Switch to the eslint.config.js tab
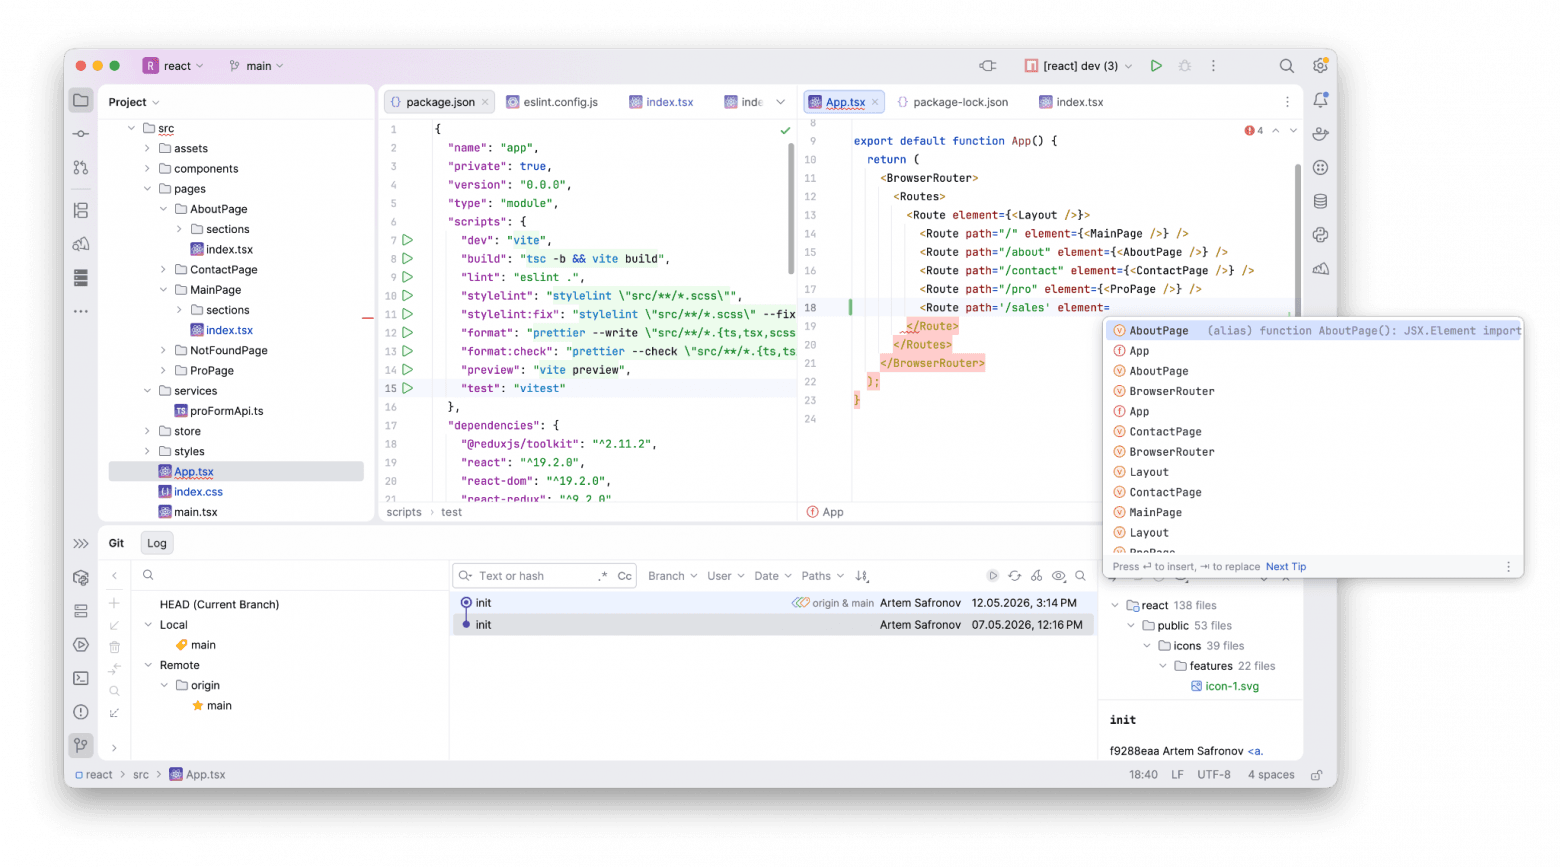This screenshot has height=867, width=1560. pyautogui.click(x=552, y=102)
